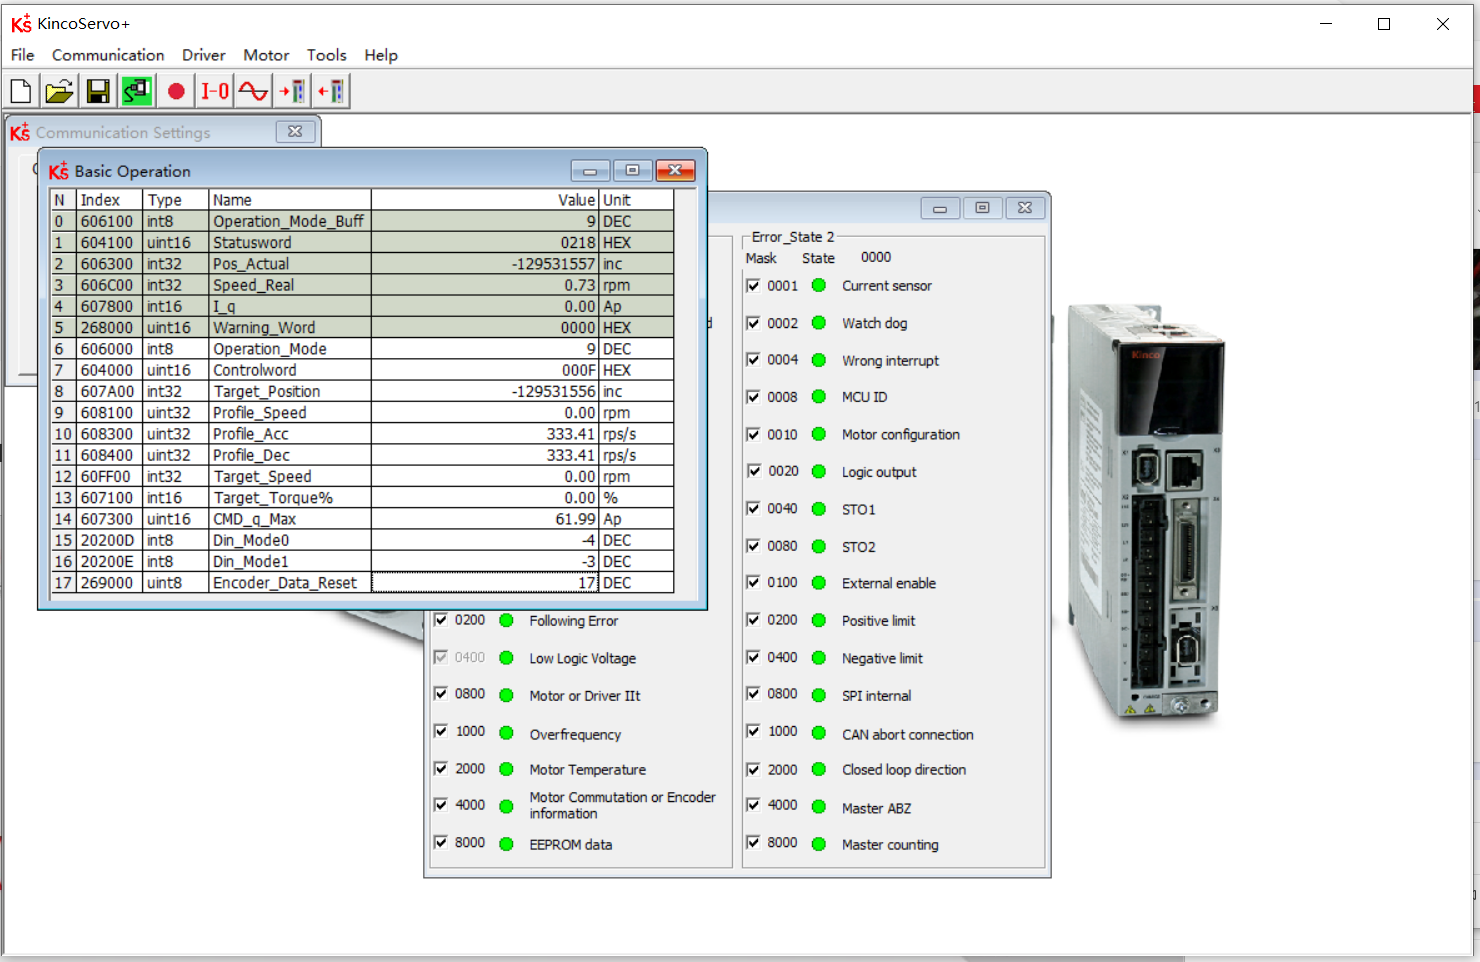
Task: Click index cell 606300 in table
Action: pyautogui.click(x=110, y=264)
